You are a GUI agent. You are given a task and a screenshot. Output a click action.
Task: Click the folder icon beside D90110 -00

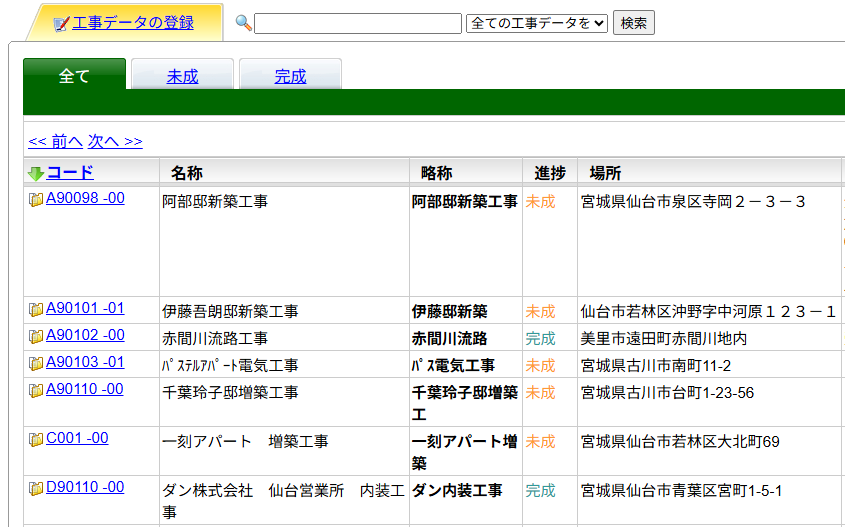click(36, 489)
